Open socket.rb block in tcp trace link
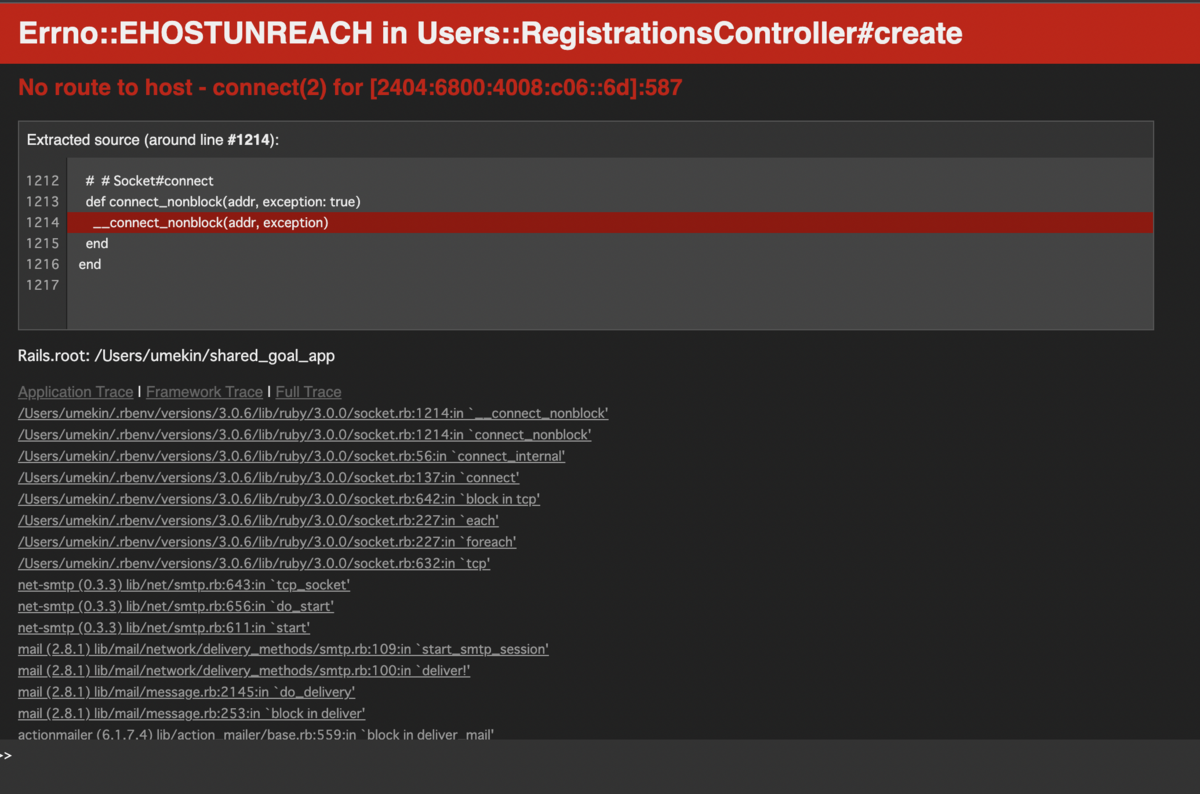 [x=278, y=499]
